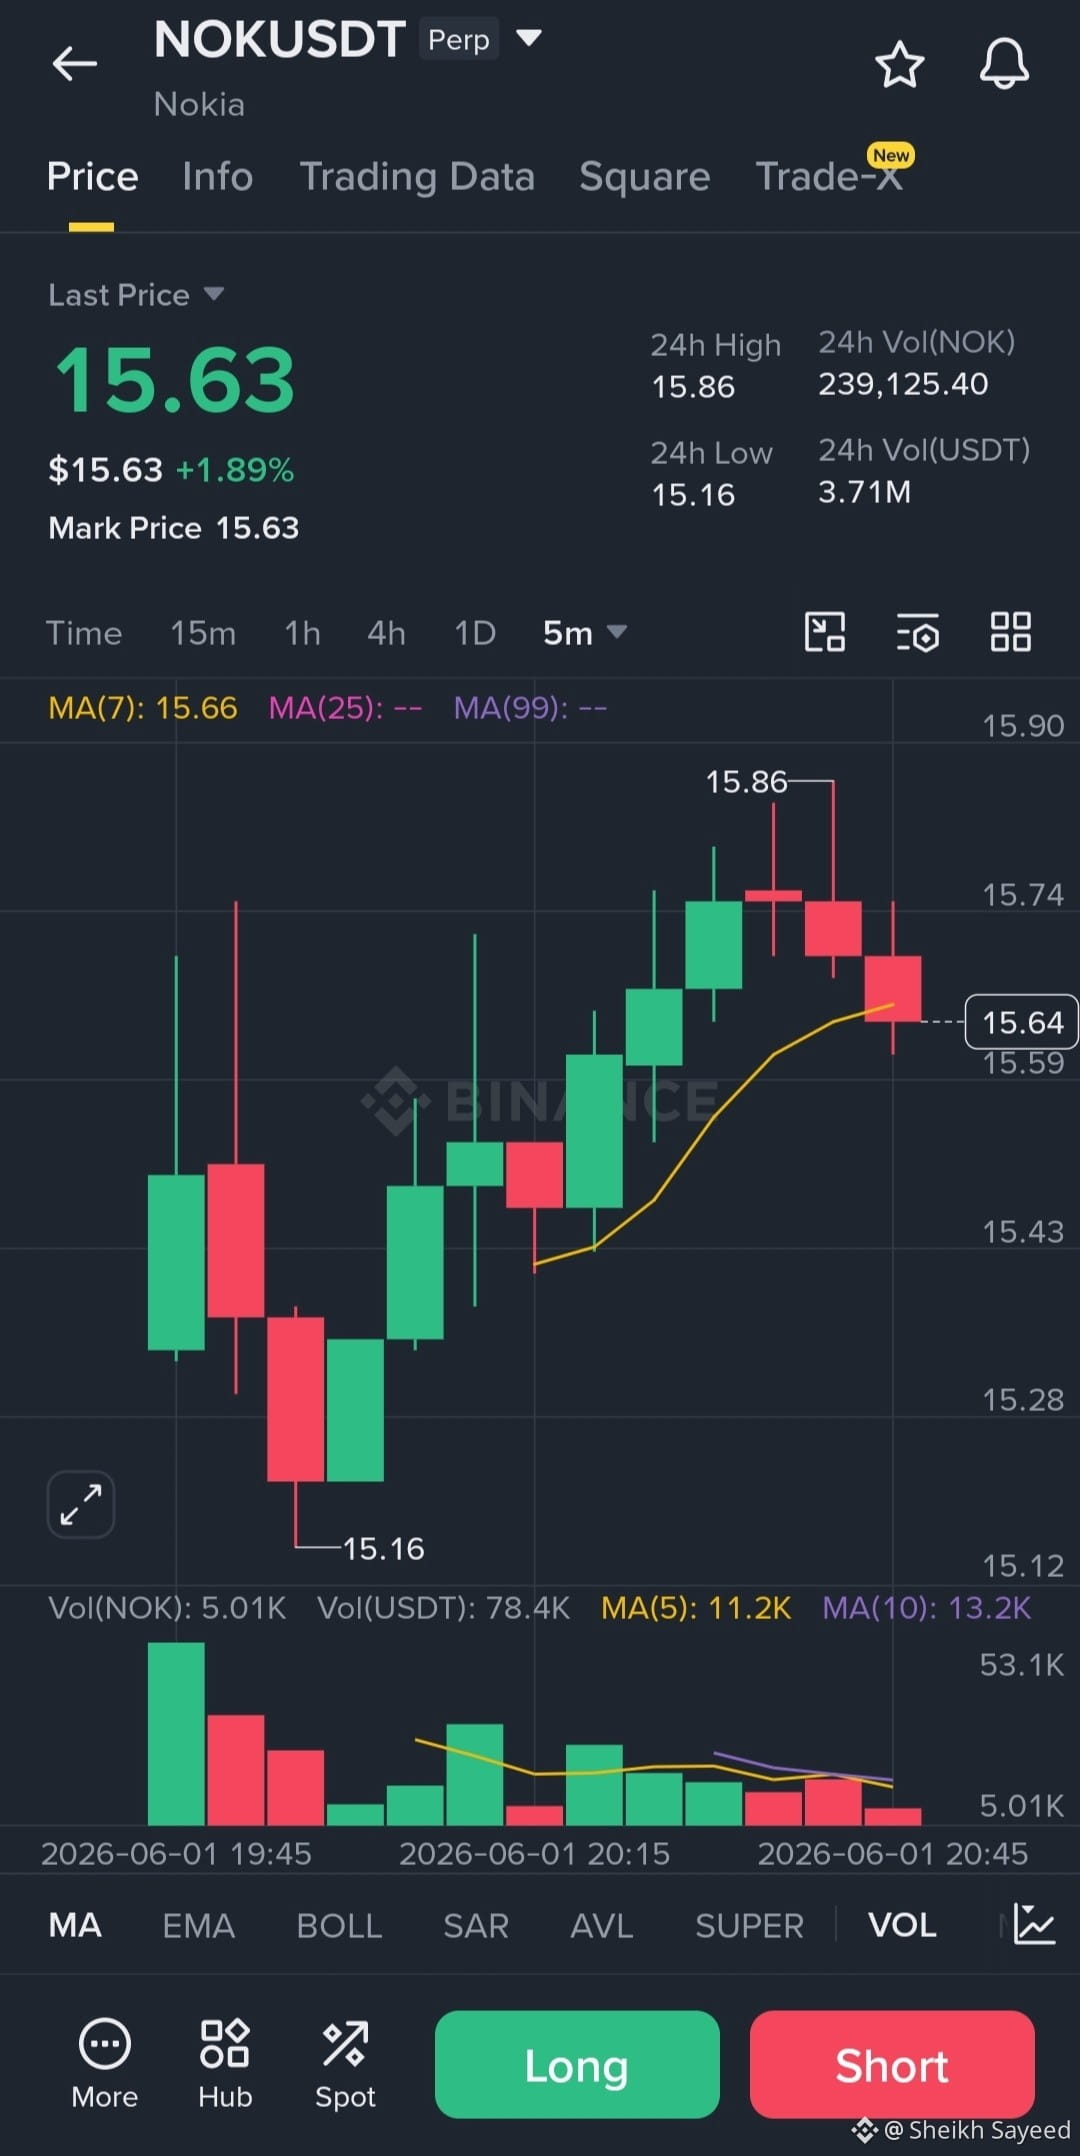The image size is (1080, 2156).
Task: Switch to the Info tab
Action: click(217, 177)
